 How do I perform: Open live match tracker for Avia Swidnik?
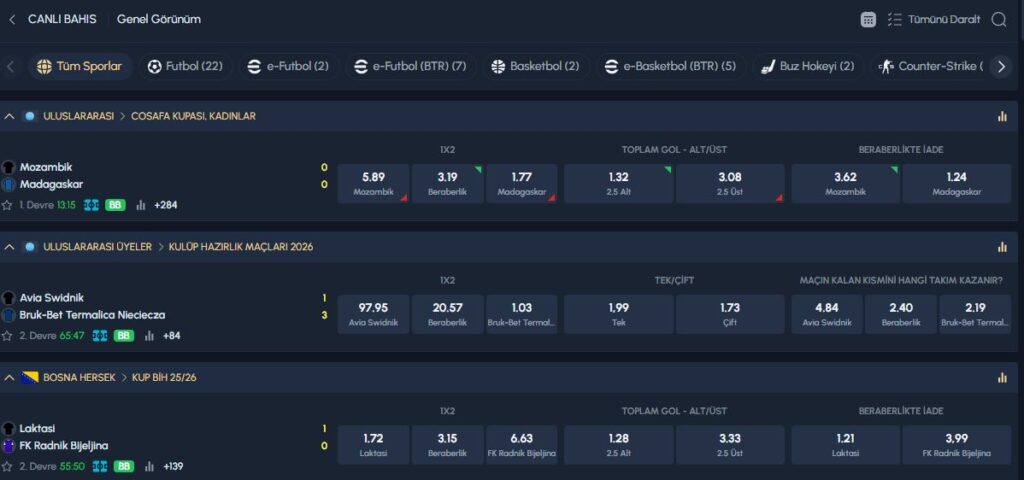click(100, 336)
